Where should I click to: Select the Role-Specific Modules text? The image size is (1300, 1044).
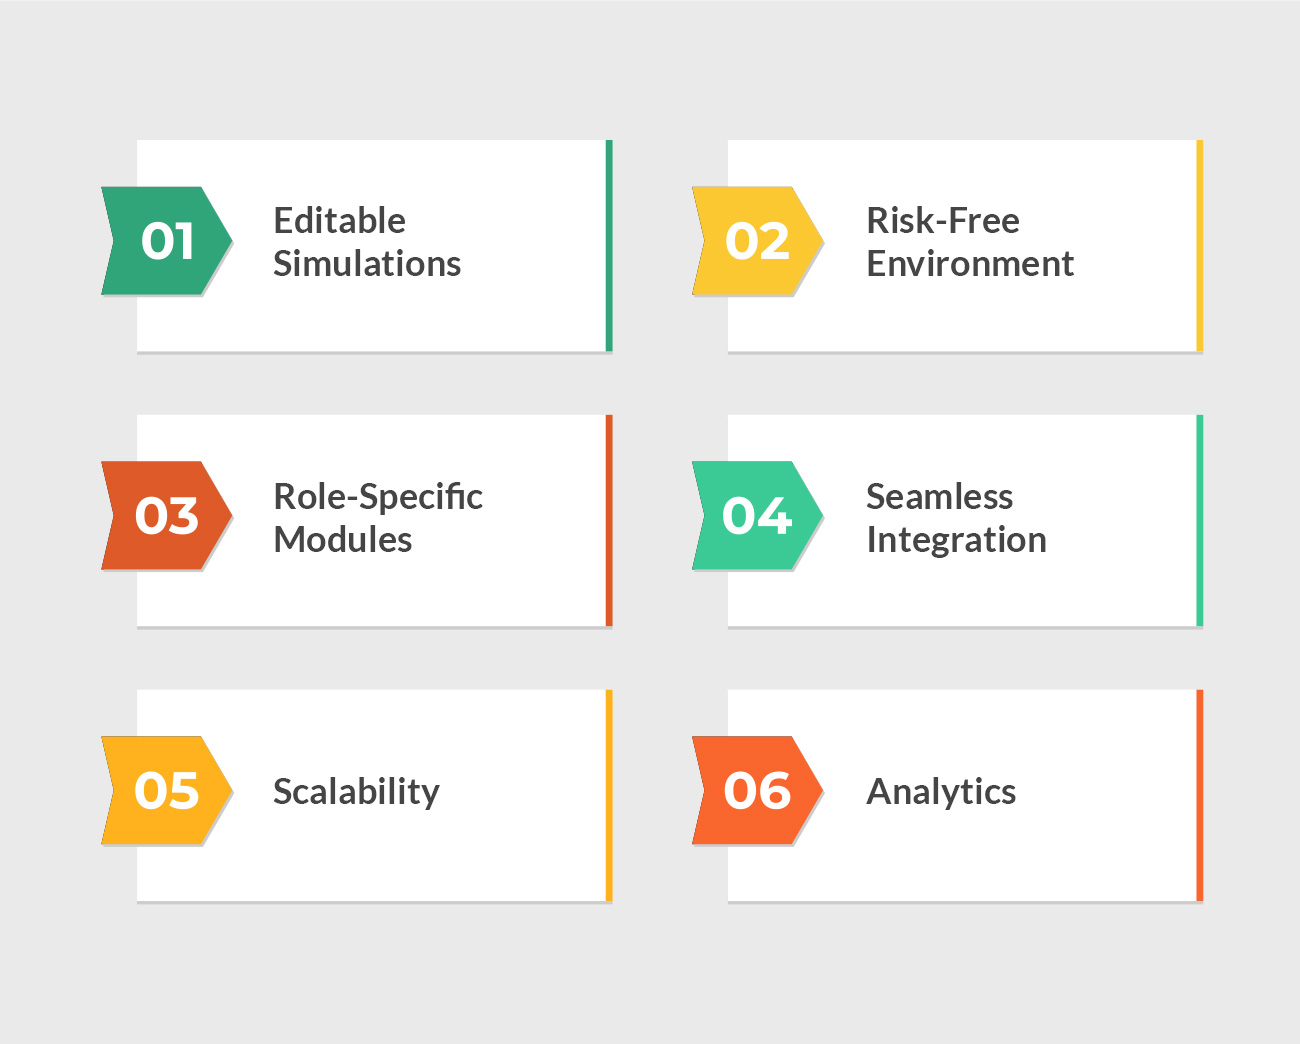378,517
